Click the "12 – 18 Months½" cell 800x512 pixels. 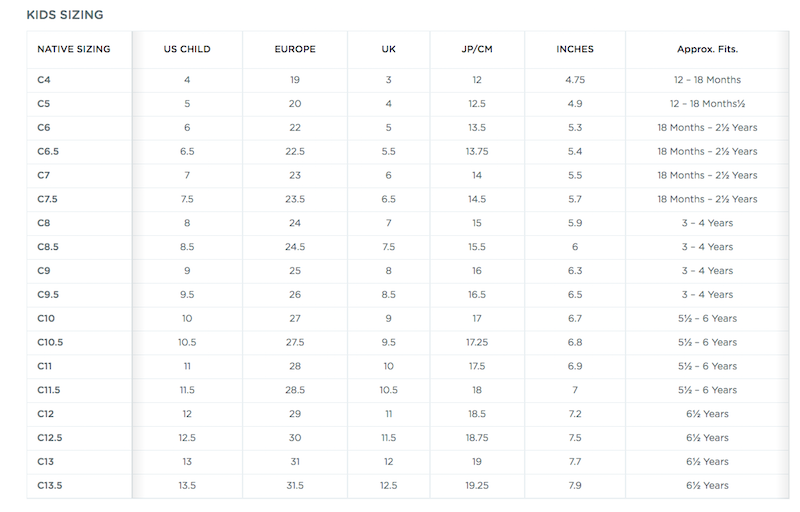[707, 103]
